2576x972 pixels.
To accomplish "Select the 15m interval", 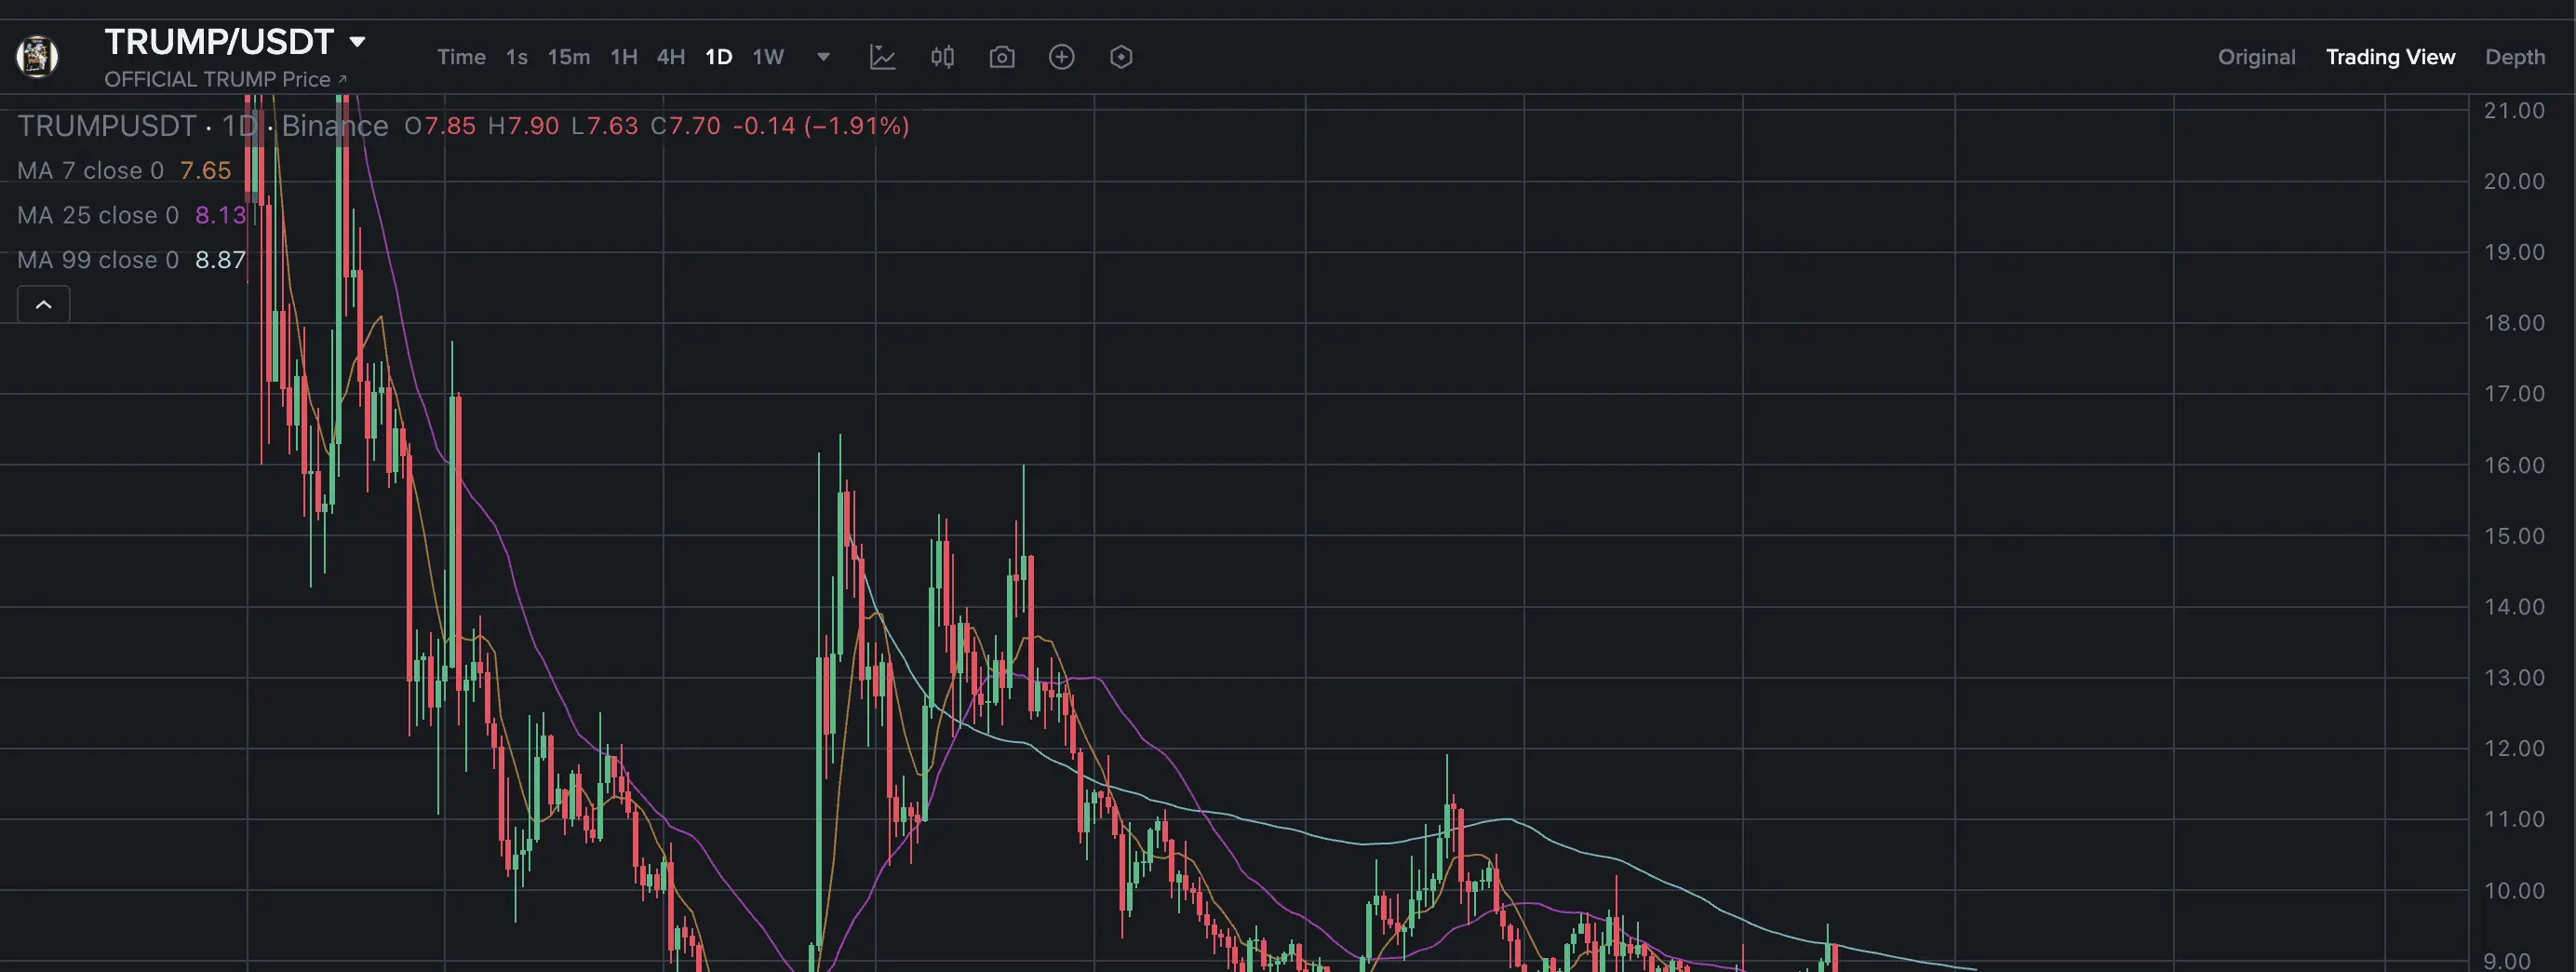I will tap(568, 57).
